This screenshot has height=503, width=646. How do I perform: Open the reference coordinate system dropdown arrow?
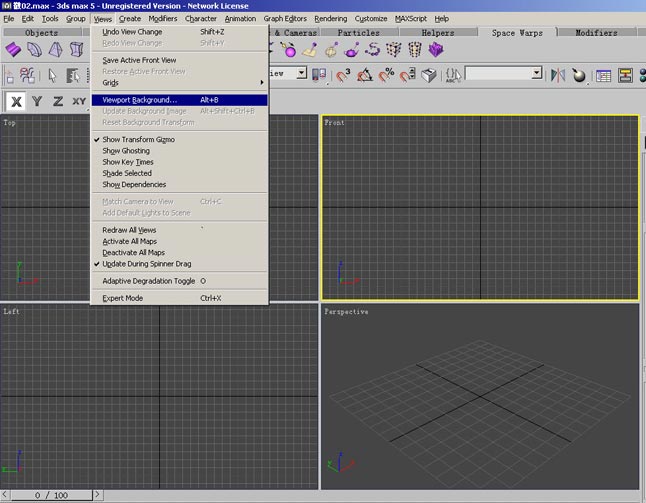(302, 73)
